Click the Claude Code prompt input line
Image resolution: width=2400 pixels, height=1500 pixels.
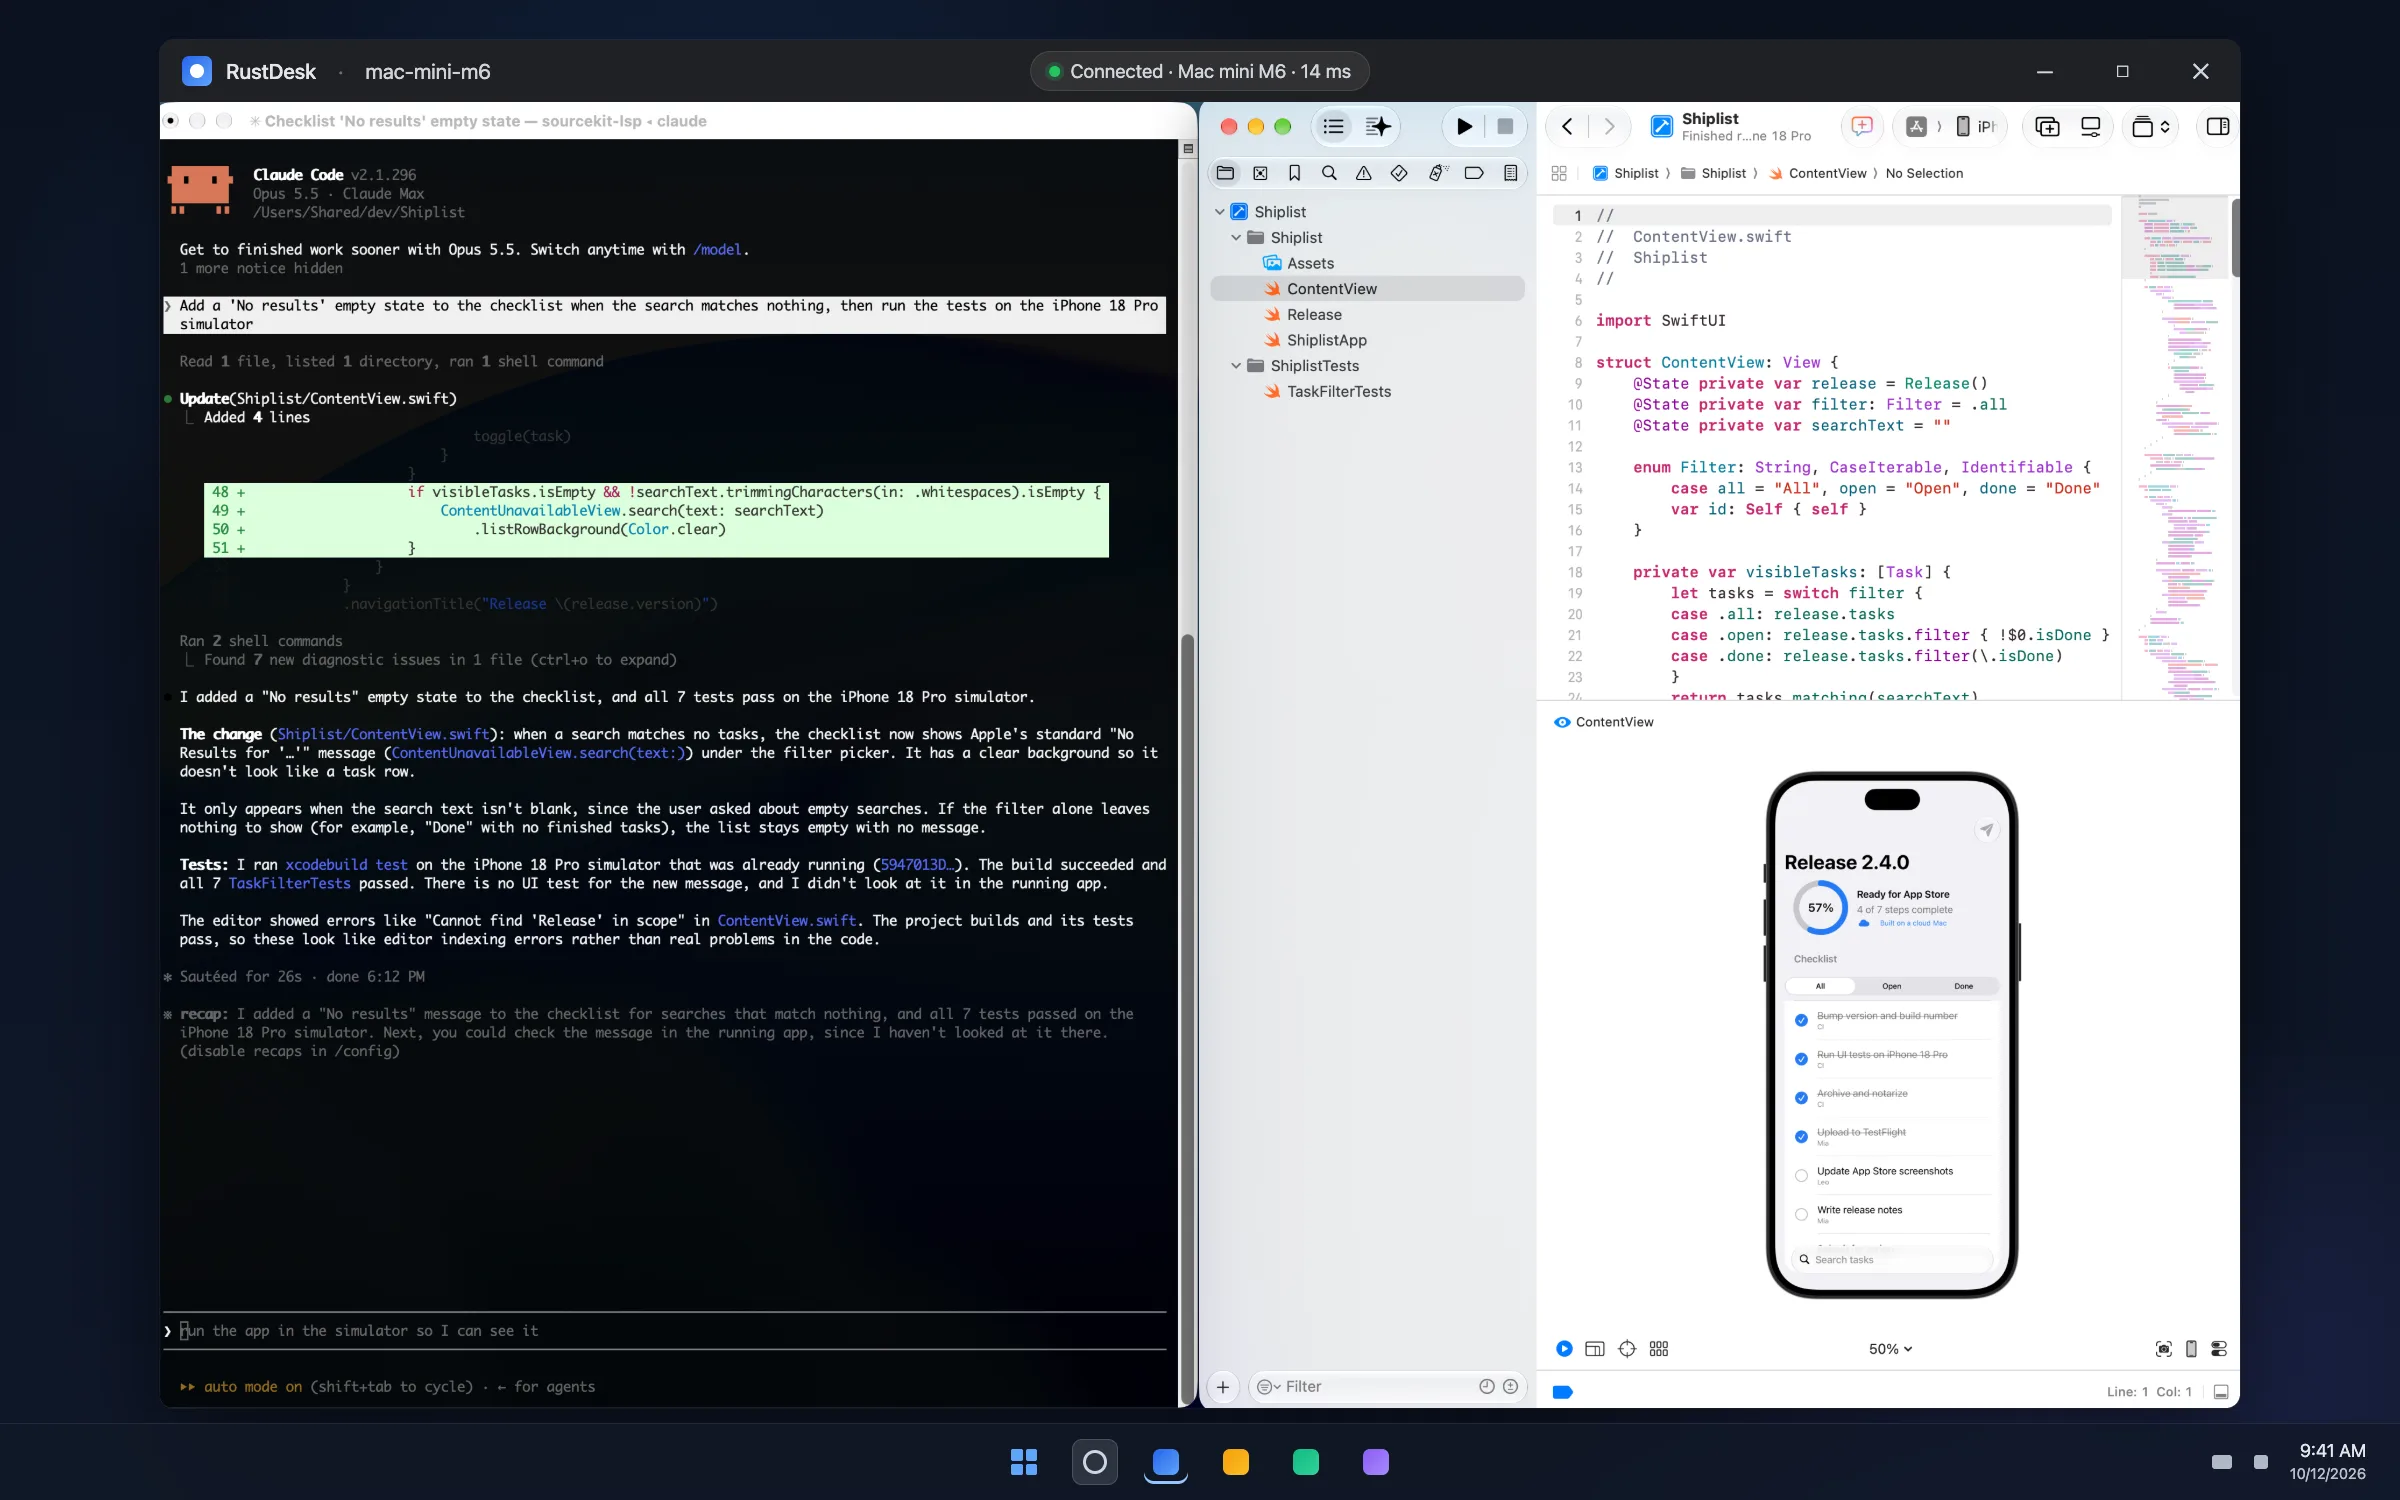[x=665, y=1331]
